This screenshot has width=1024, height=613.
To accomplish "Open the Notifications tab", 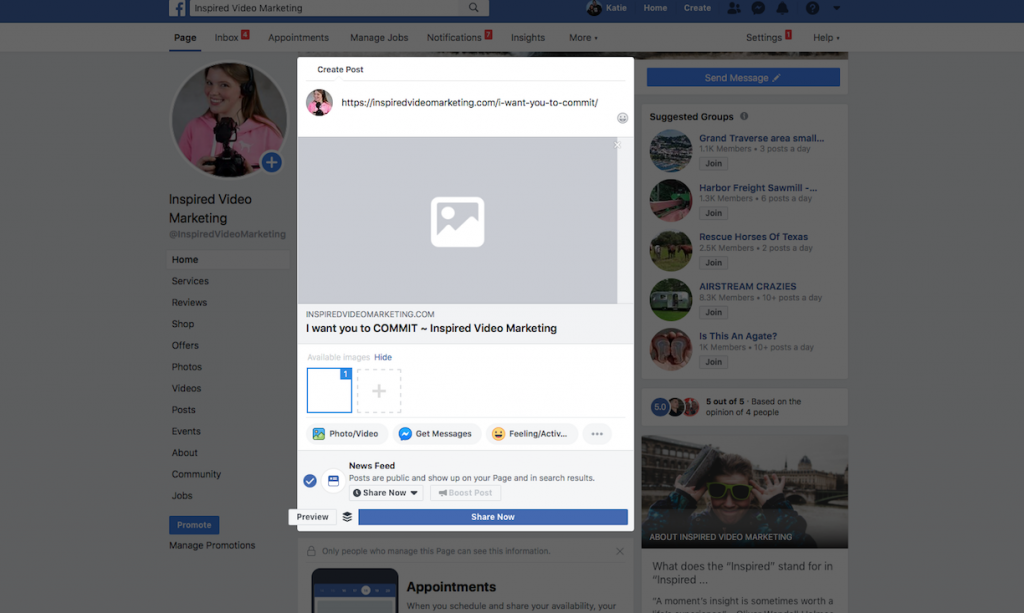I will (455, 38).
